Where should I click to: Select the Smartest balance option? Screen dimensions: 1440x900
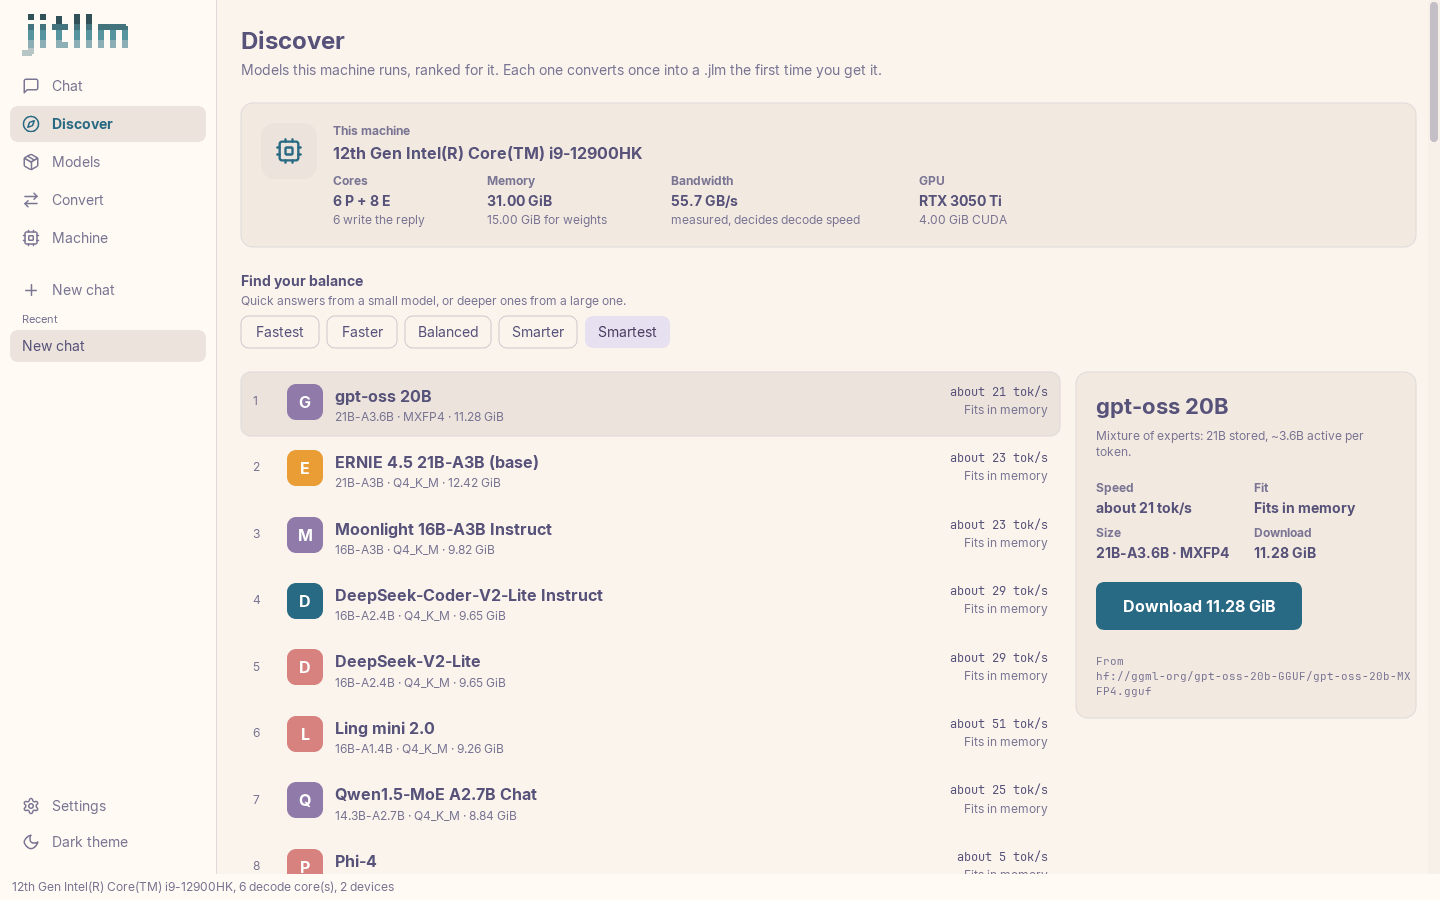[x=627, y=332]
